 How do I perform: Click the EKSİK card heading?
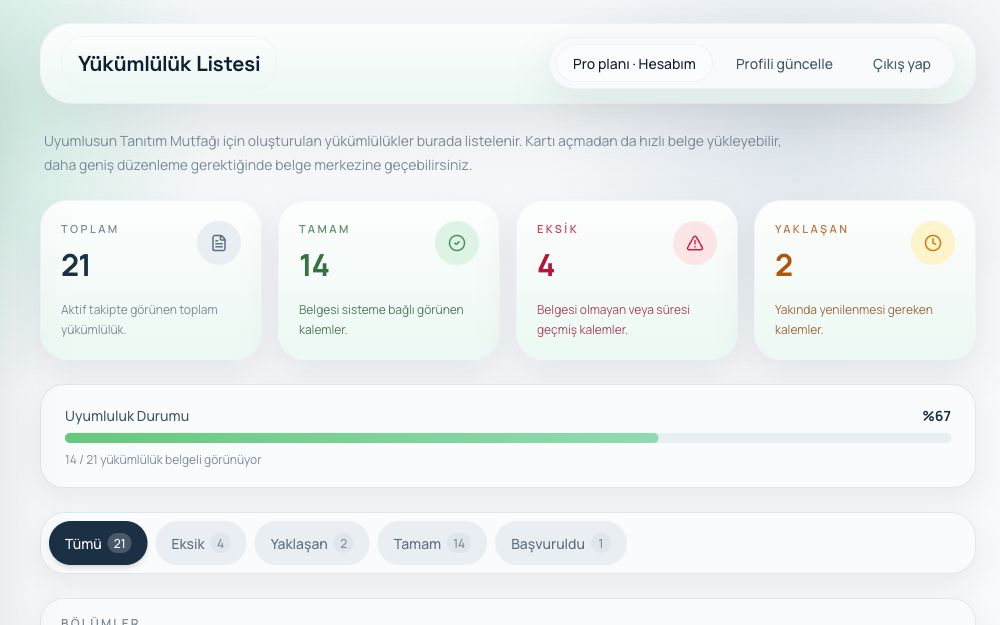click(x=557, y=229)
